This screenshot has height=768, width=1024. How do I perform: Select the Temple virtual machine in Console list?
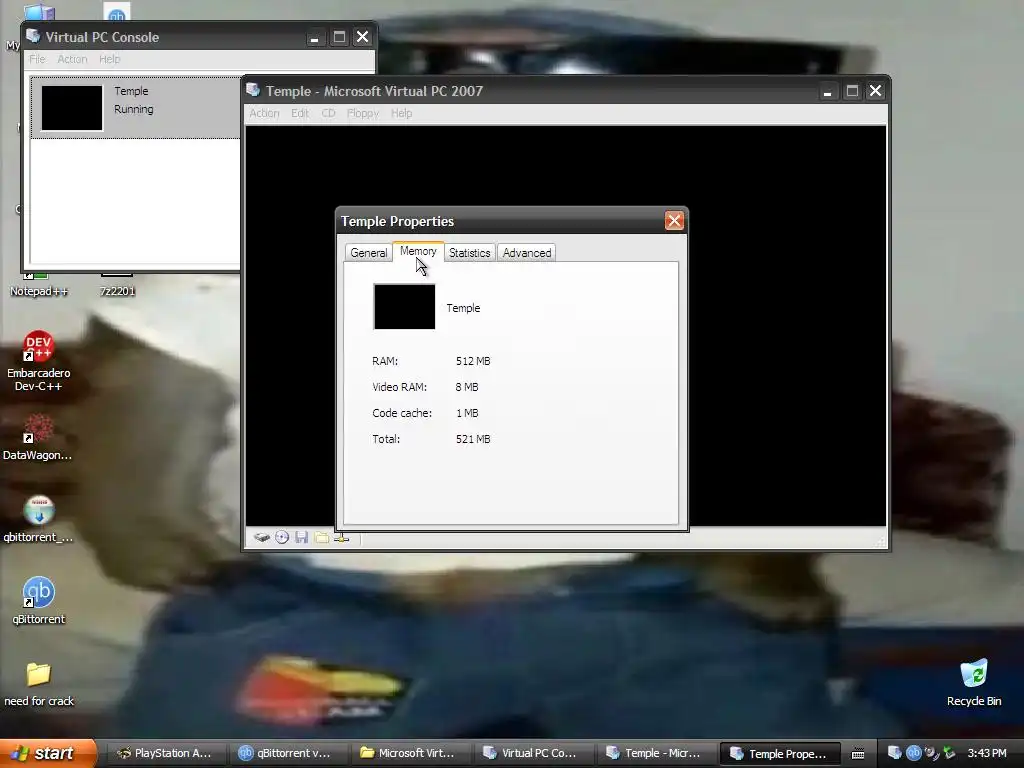(136, 108)
